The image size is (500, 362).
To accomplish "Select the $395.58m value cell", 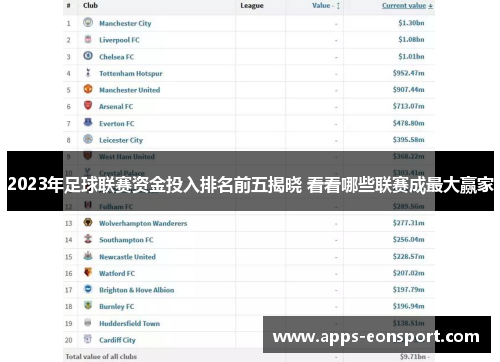I will tap(408, 140).
